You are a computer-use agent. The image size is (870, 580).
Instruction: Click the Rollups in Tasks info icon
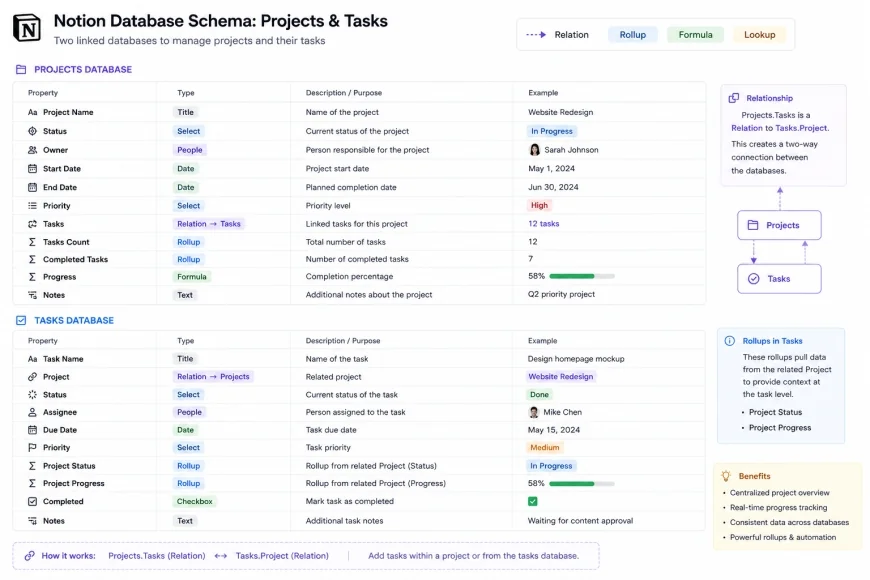tap(730, 341)
